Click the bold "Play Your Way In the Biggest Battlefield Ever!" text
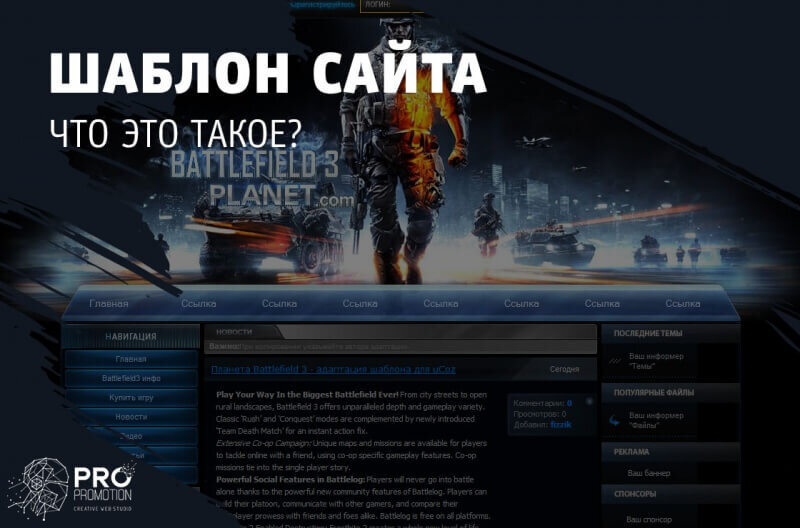 pos(307,394)
